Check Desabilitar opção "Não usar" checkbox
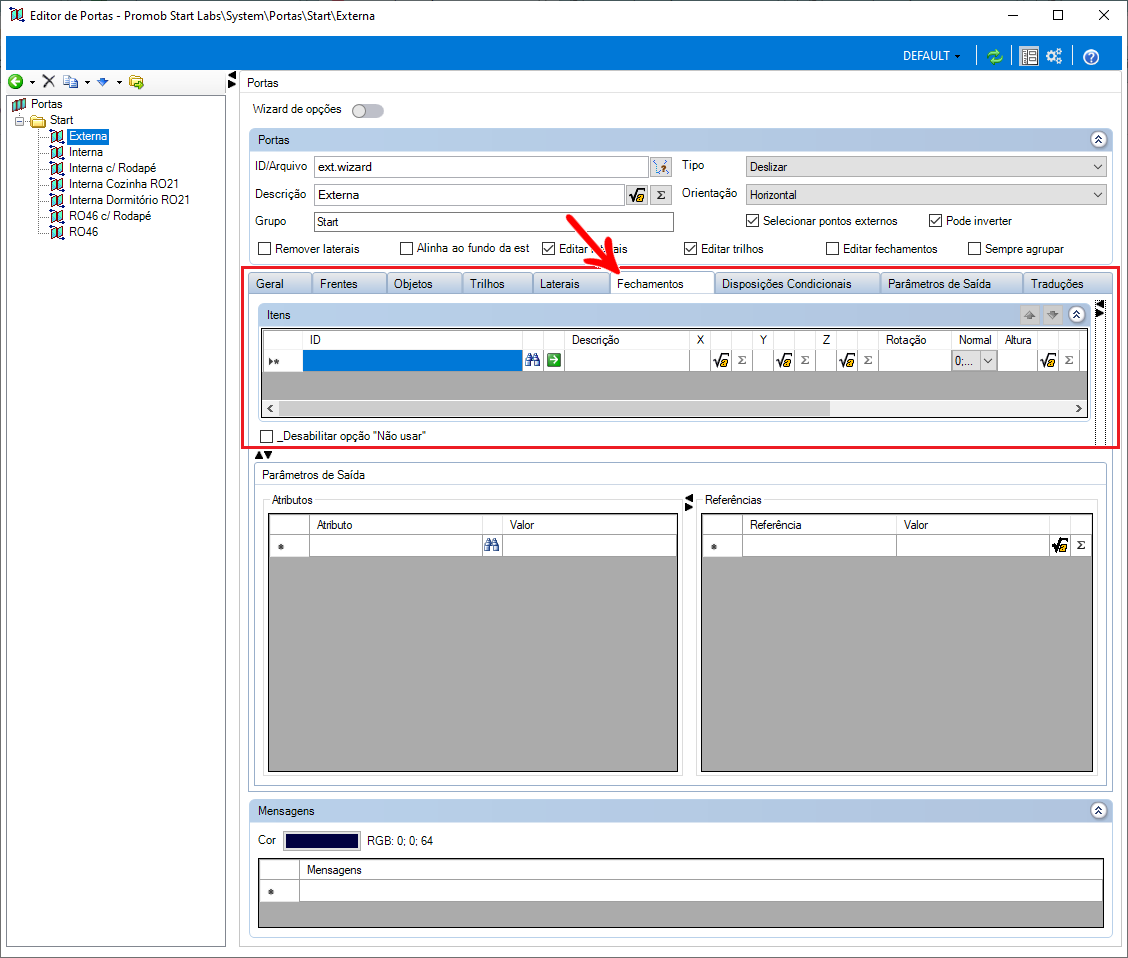1128x958 pixels. pos(267,436)
